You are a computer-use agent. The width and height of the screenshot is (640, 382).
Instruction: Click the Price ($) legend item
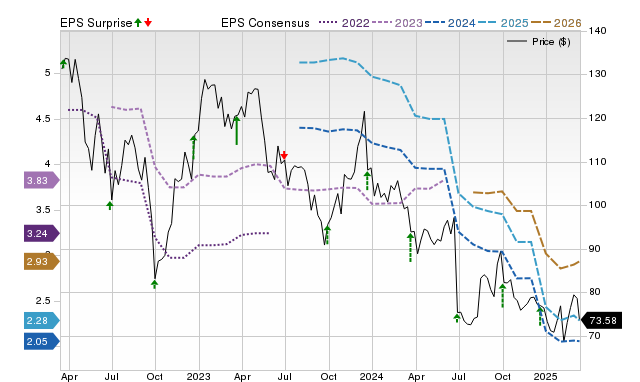coord(538,42)
